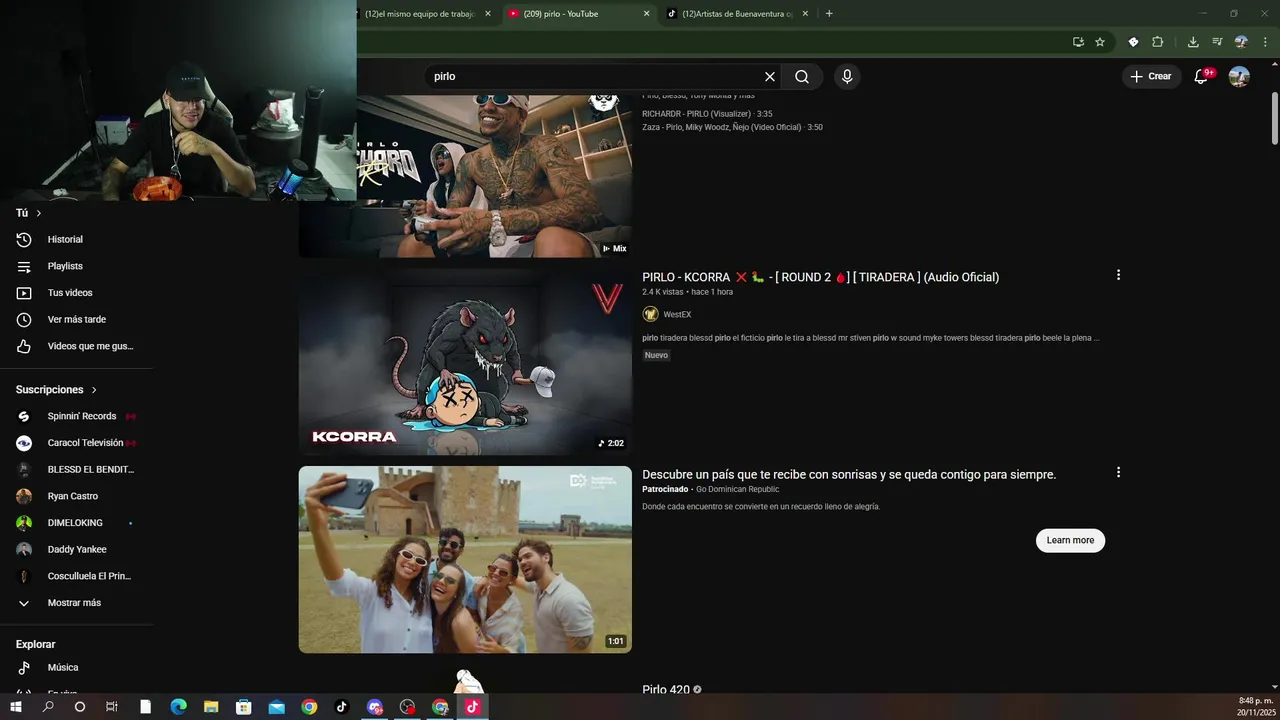This screenshot has width=1280, height=720.
Task: Open new browser tab with plus icon
Action: [829, 14]
